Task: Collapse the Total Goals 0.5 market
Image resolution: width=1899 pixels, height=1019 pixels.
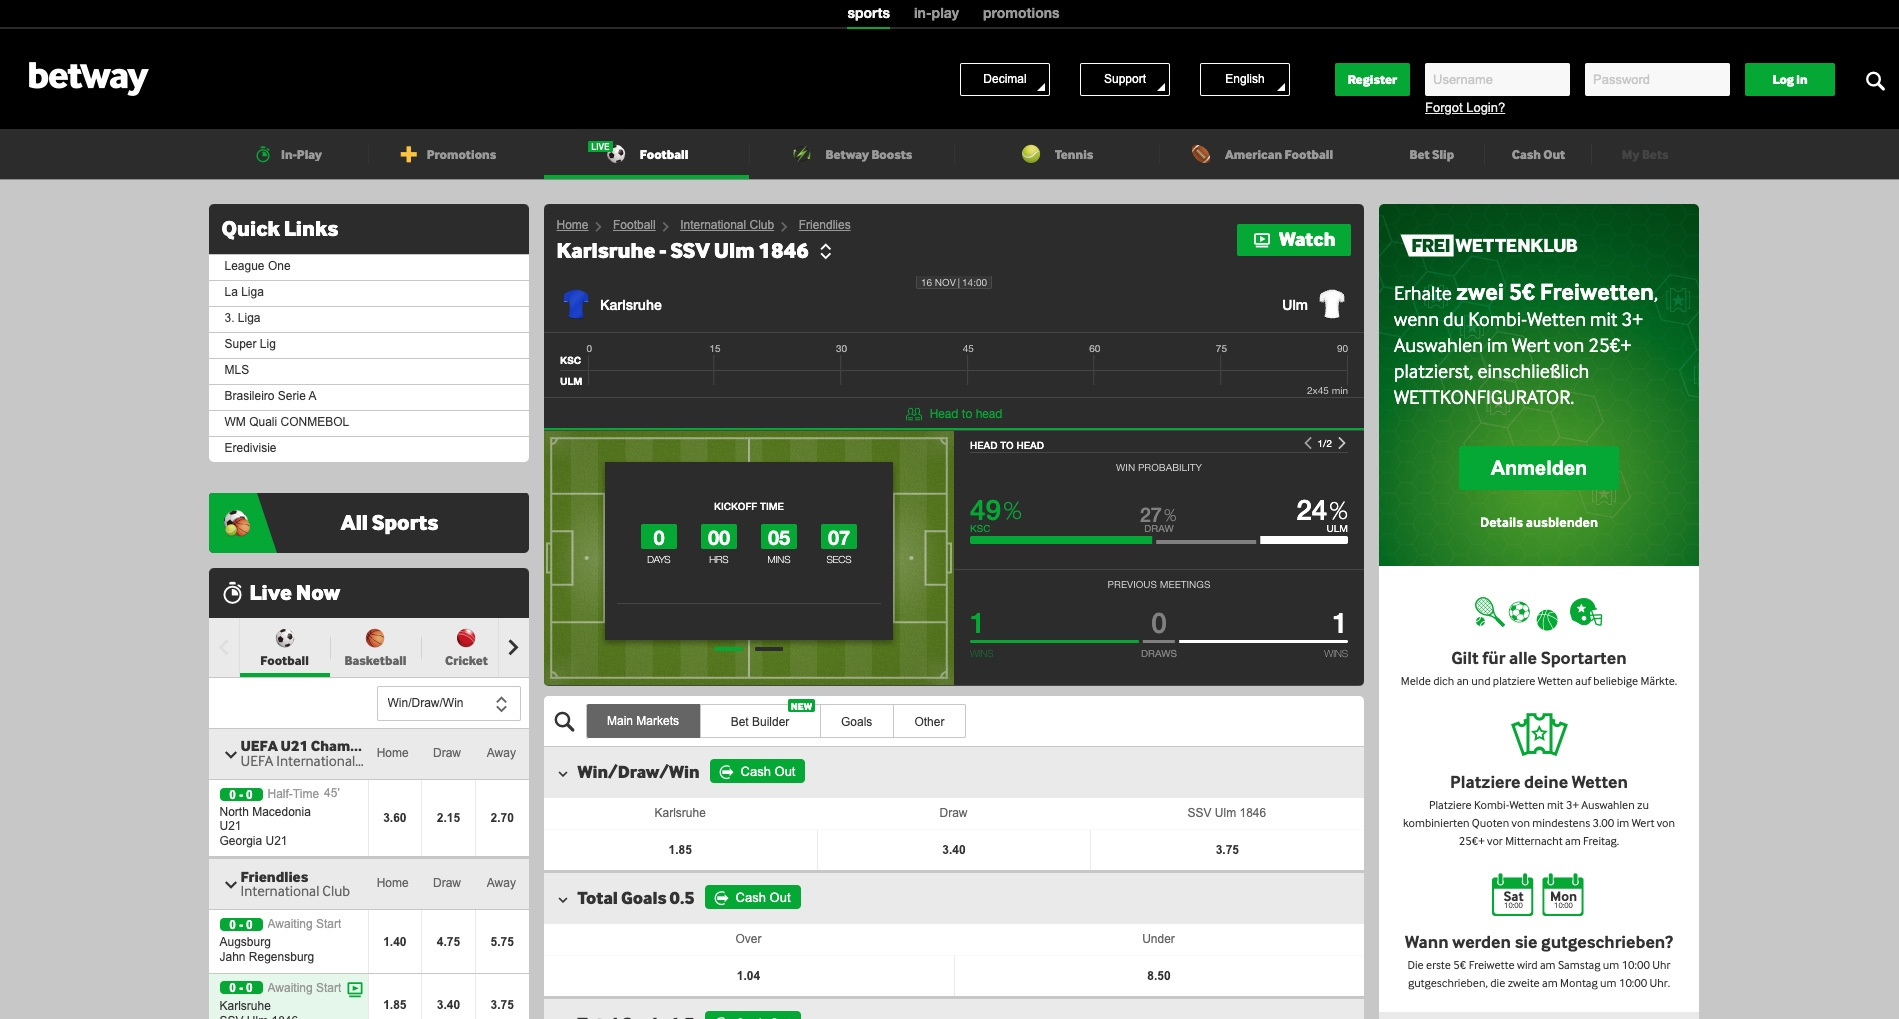Action: 563,898
